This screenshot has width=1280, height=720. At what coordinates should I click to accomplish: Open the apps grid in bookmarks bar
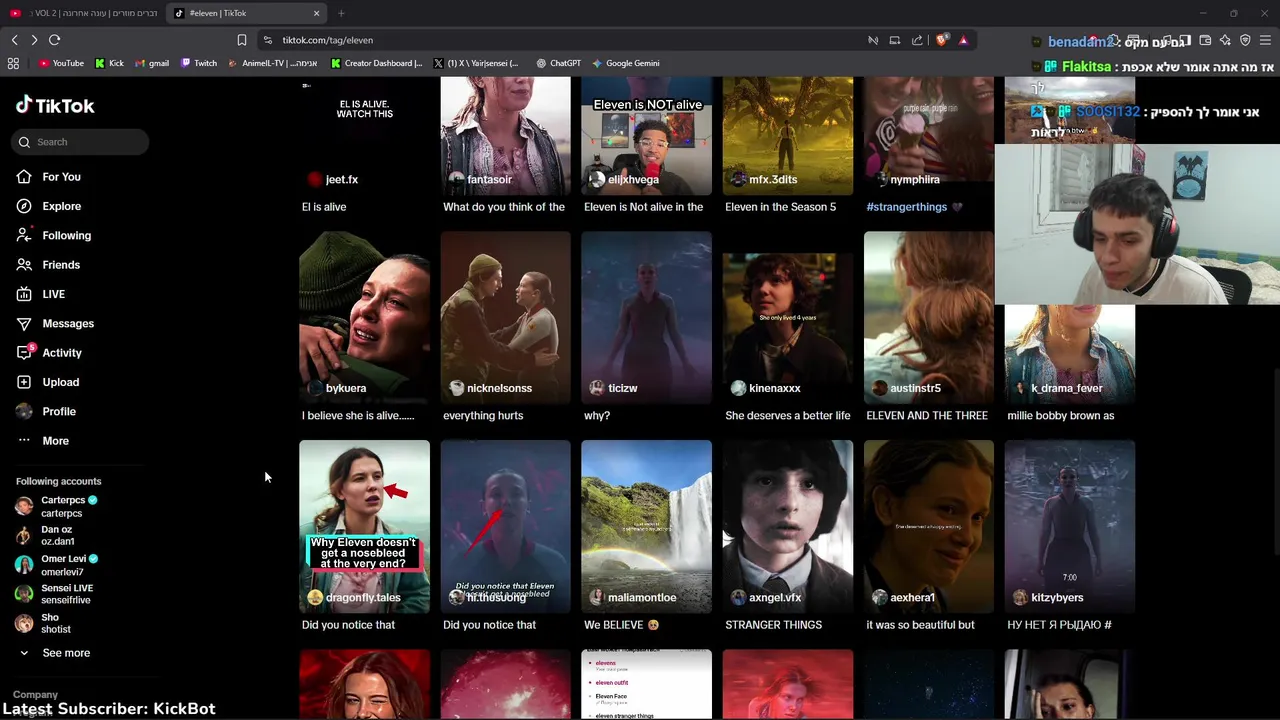(x=13, y=63)
